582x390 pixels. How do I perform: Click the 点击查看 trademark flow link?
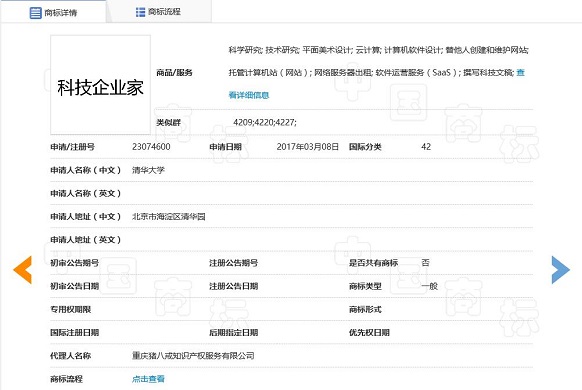[x=148, y=379]
